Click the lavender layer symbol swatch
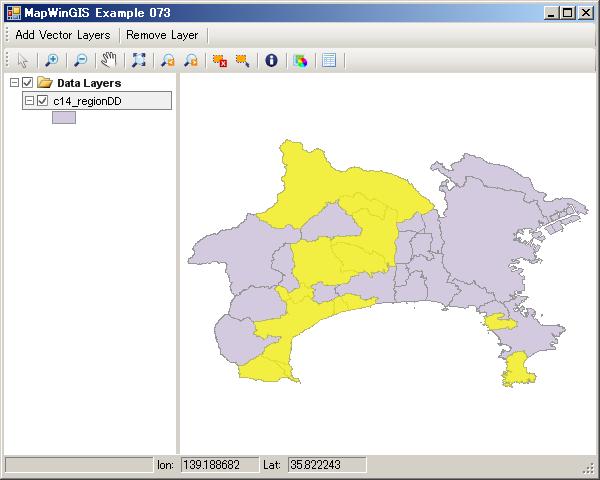 (x=64, y=117)
